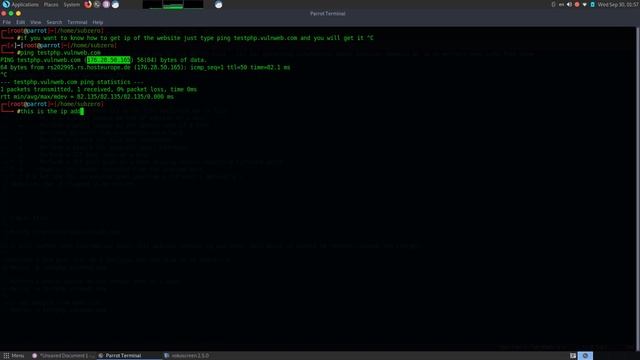Click the highlighted IP address 176.28.50.165
The width and height of the screenshot is (640, 360).
(109, 60)
